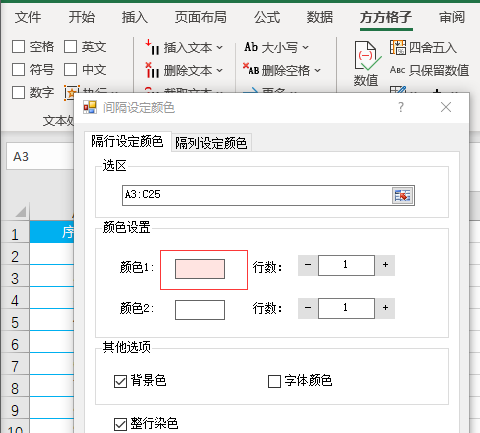Switch to the 数据 ribbon tab
Image resolution: width=480 pixels, height=433 pixels.
point(320,17)
